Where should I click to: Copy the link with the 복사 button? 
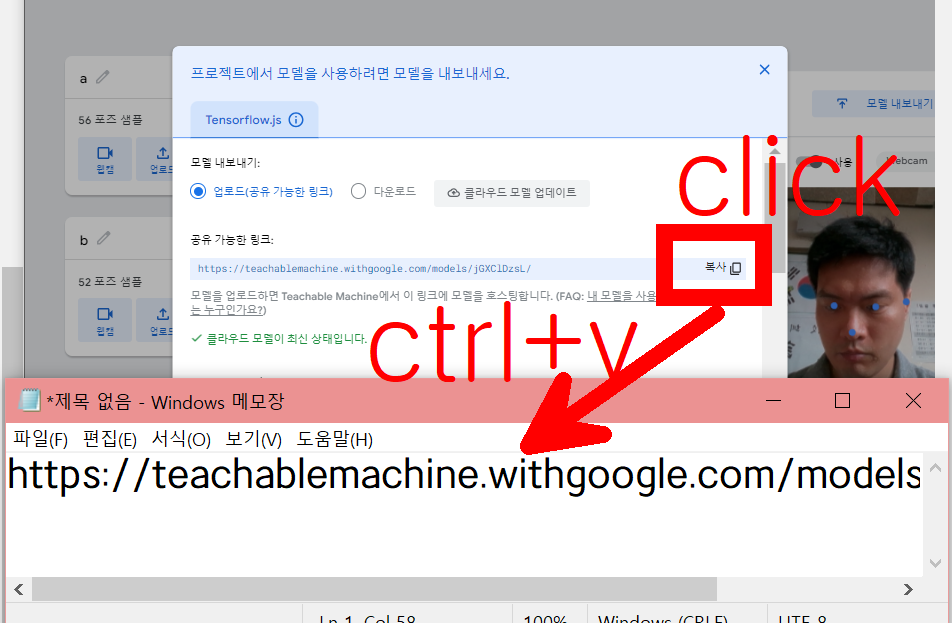point(722,268)
